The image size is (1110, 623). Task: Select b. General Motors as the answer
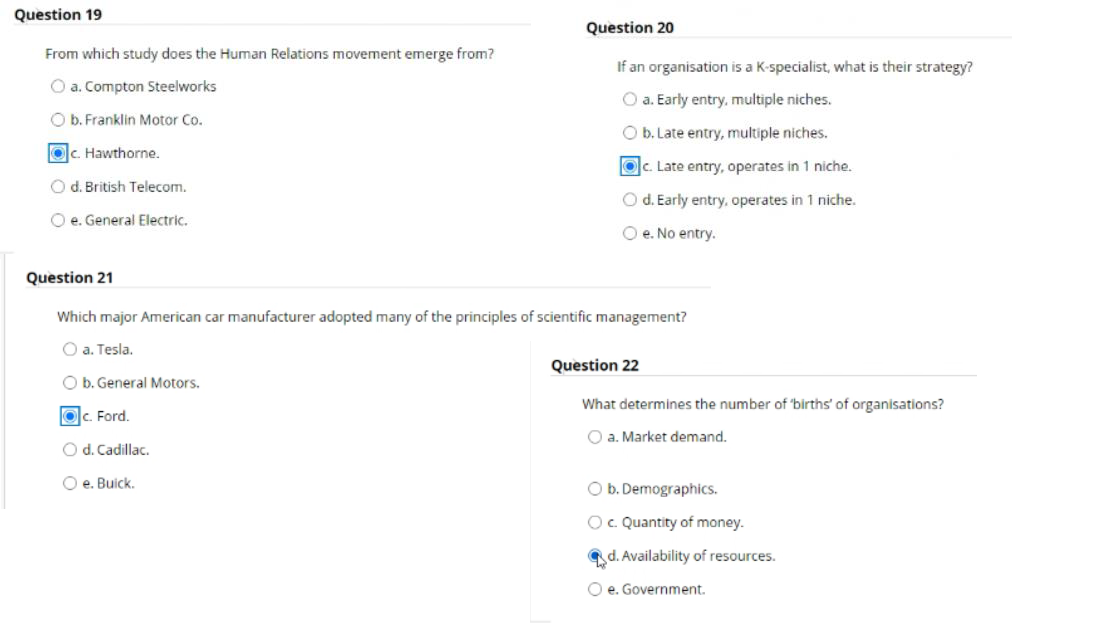(69, 382)
